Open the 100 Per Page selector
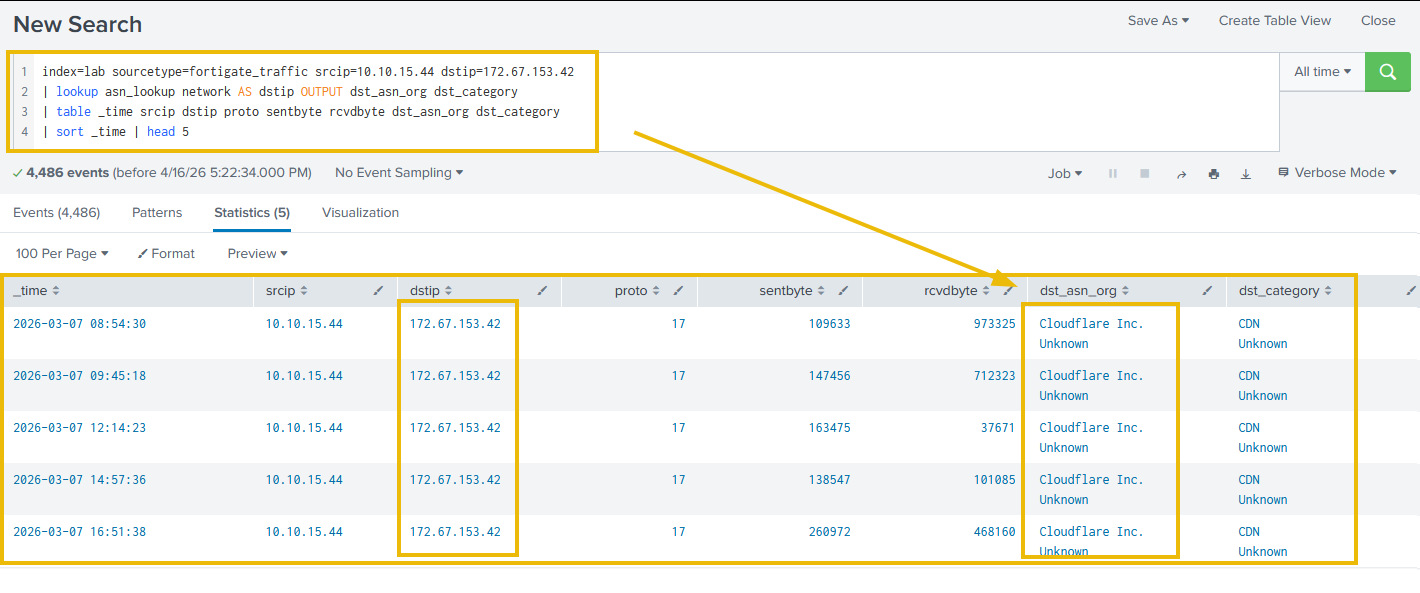 click(x=62, y=254)
